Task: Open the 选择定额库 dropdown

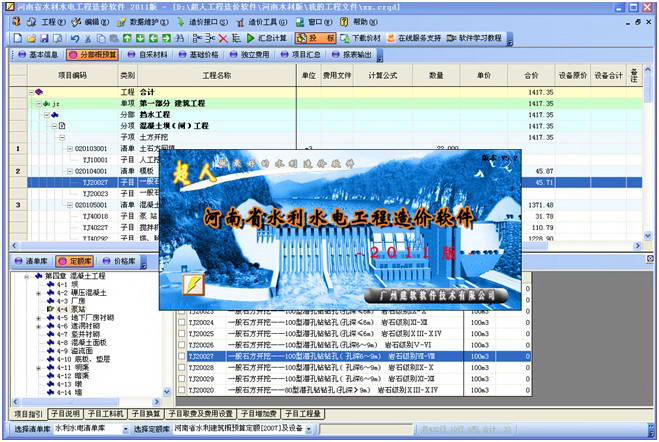Action: [x=309, y=429]
